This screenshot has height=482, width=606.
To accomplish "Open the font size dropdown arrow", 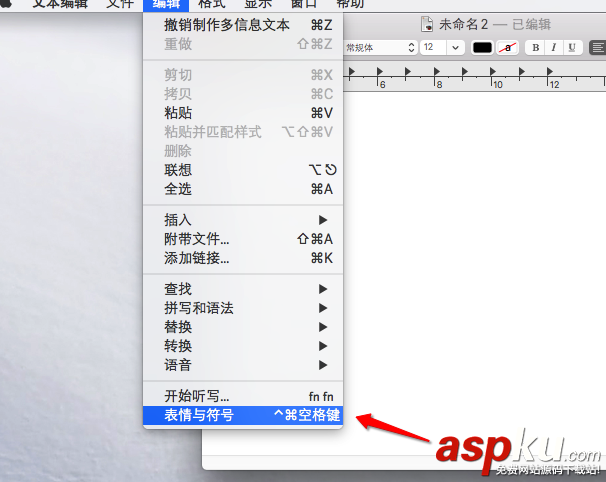I will pos(455,48).
